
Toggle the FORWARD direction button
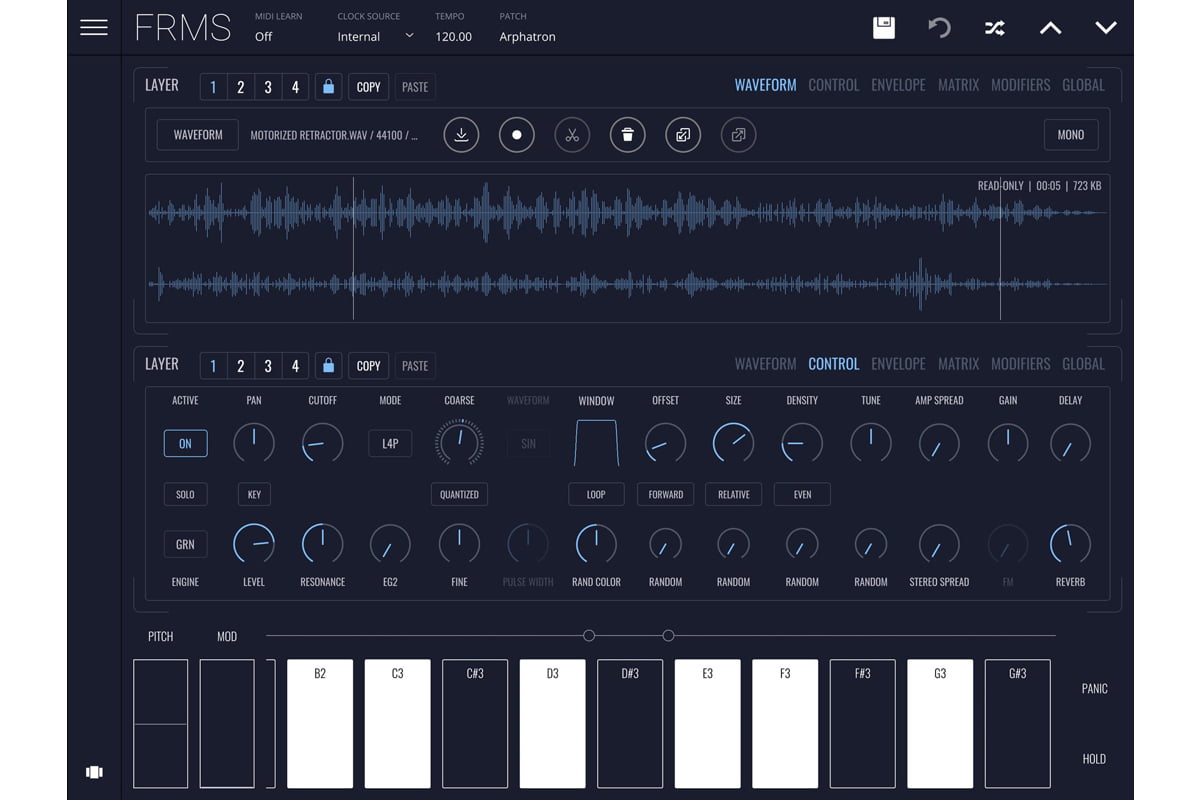(665, 494)
